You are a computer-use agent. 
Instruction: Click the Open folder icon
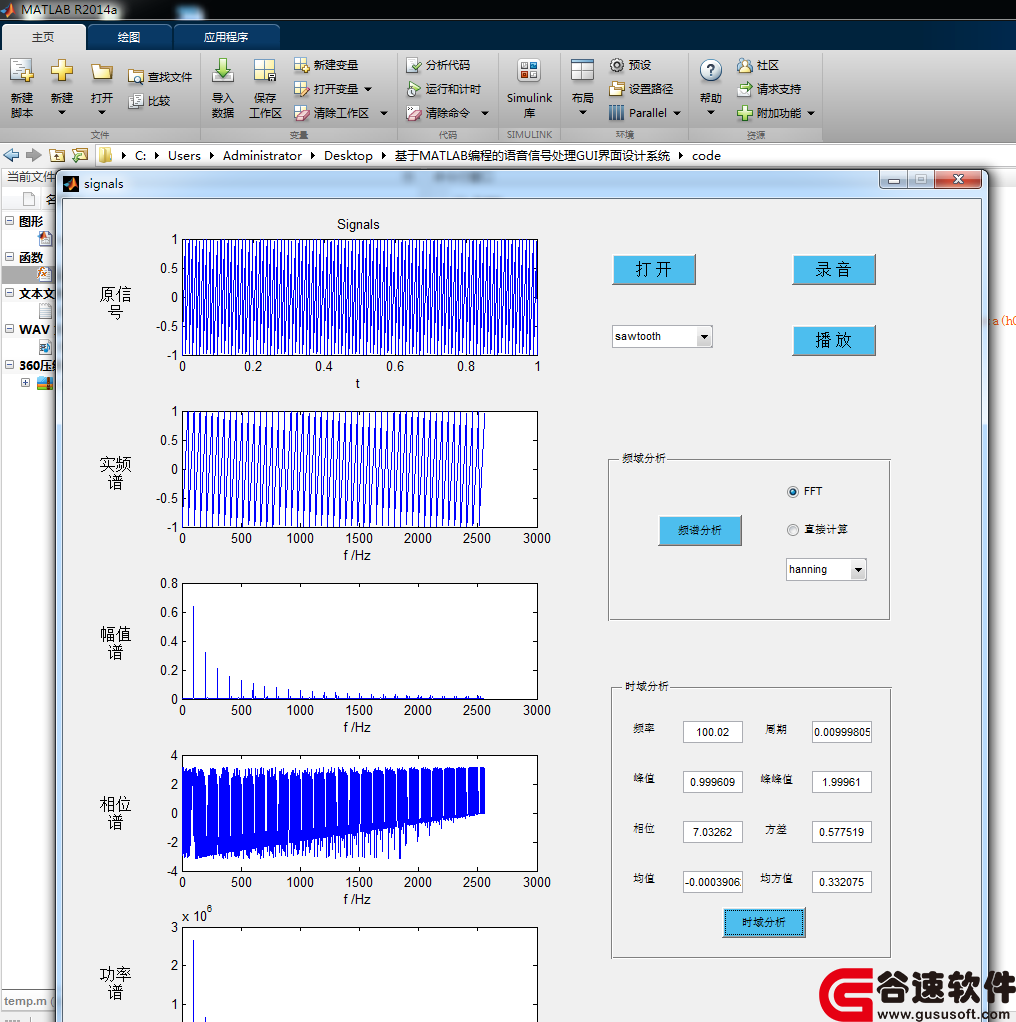102,72
